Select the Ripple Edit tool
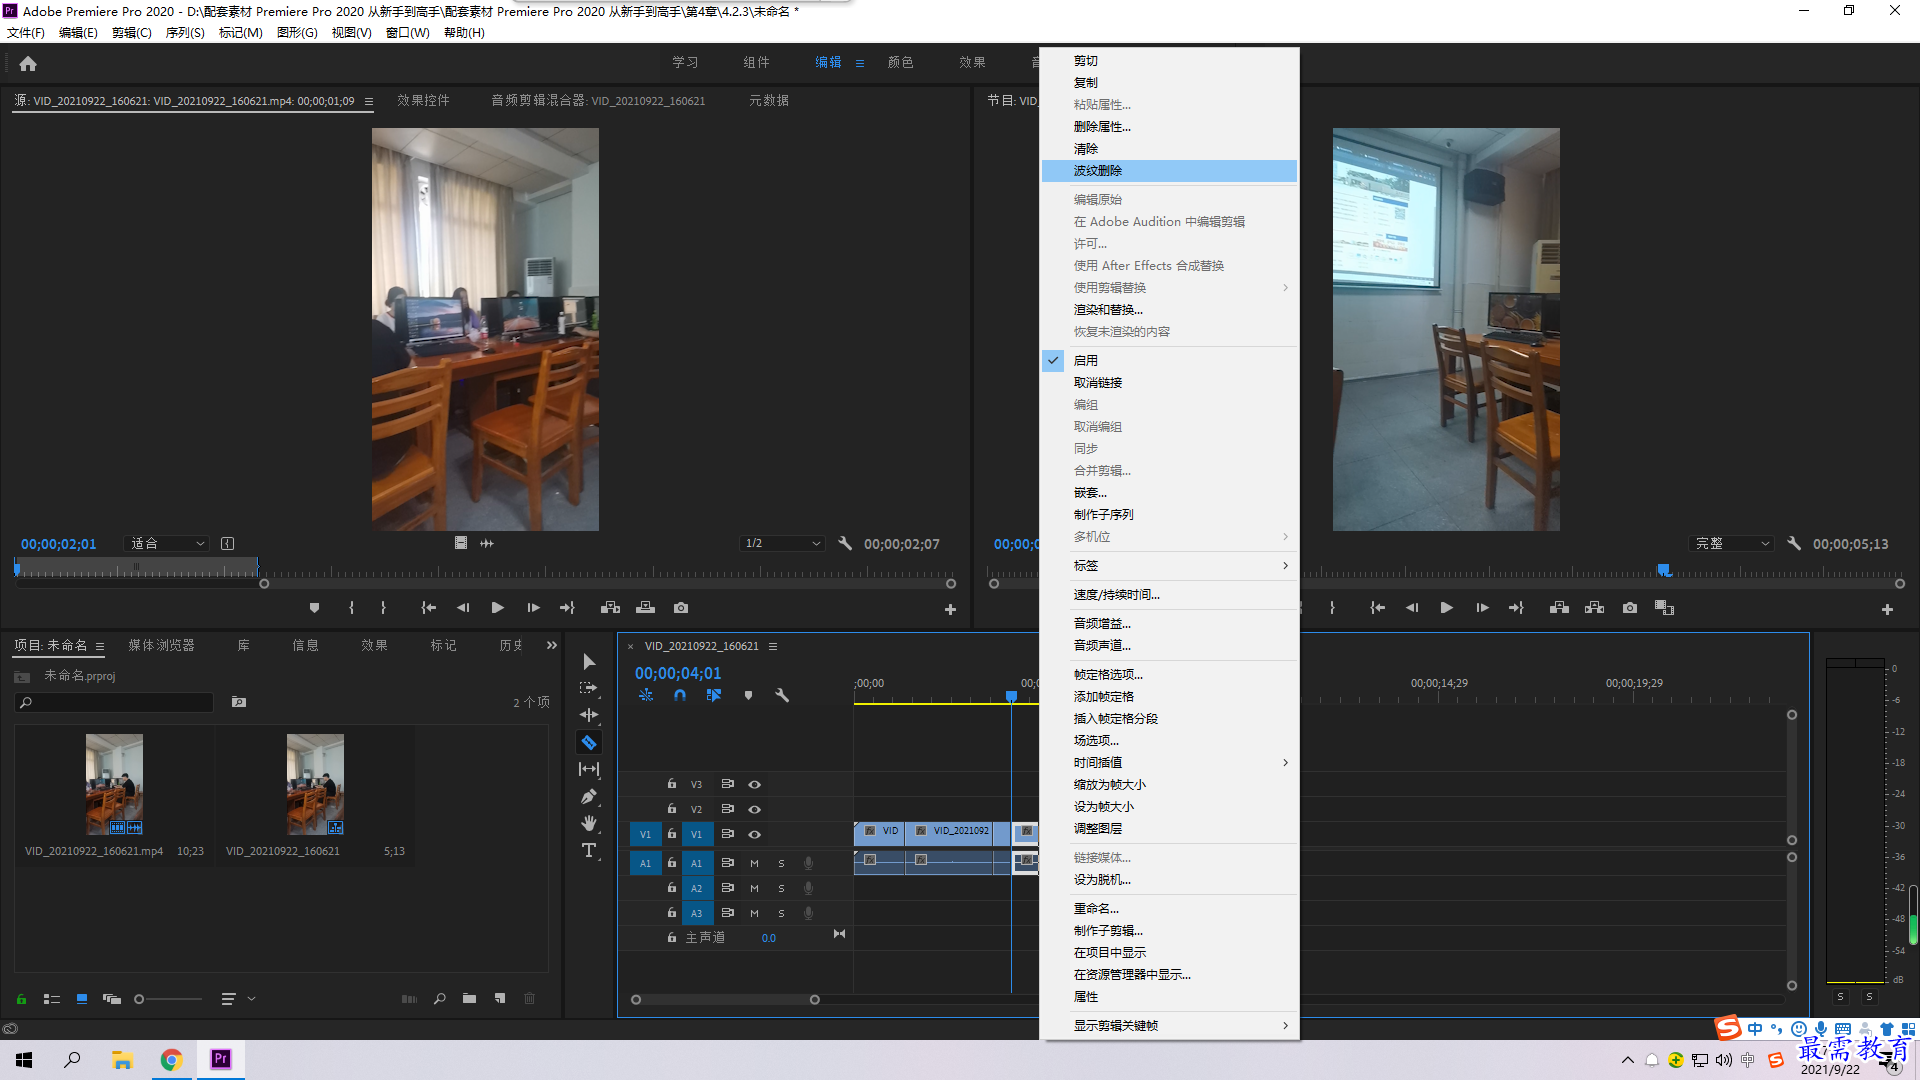The image size is (1920, 1080). tap(589, 715)
